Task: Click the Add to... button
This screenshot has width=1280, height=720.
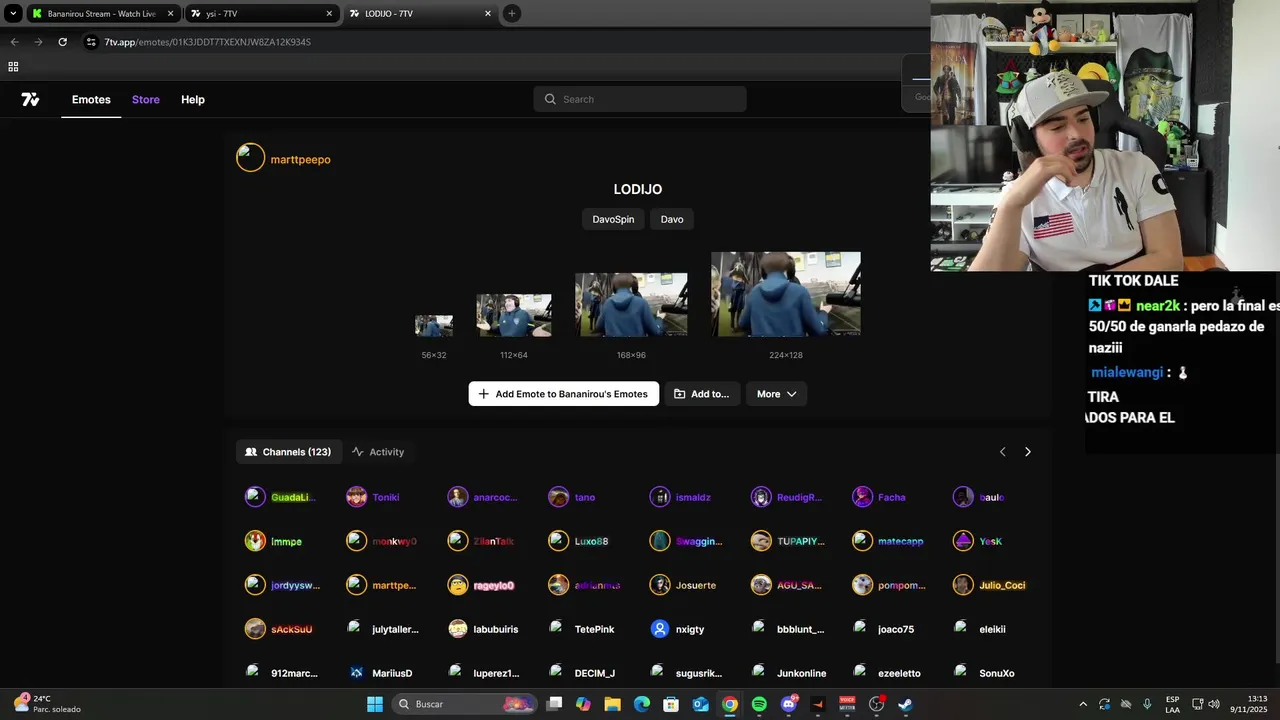Action: pyautogui.click(x=702, y=394)
